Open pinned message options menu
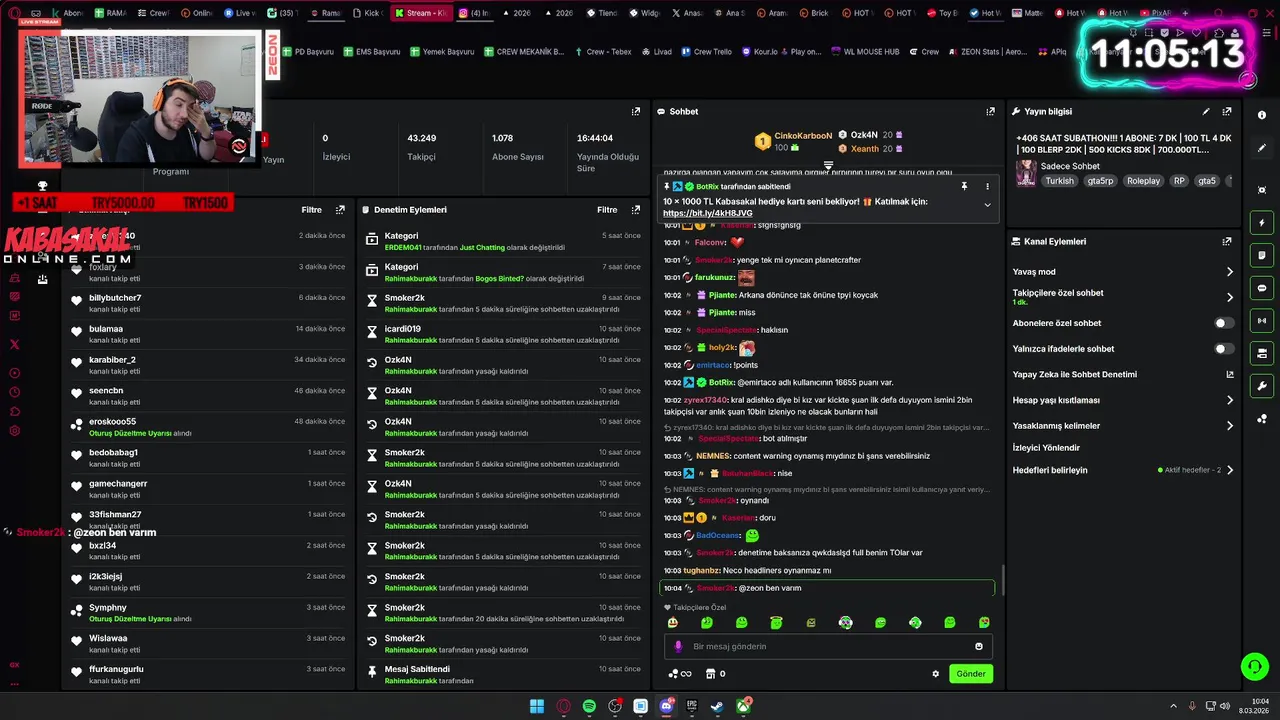Viewport: 1280px width, 720px height. tap(987, 186)
